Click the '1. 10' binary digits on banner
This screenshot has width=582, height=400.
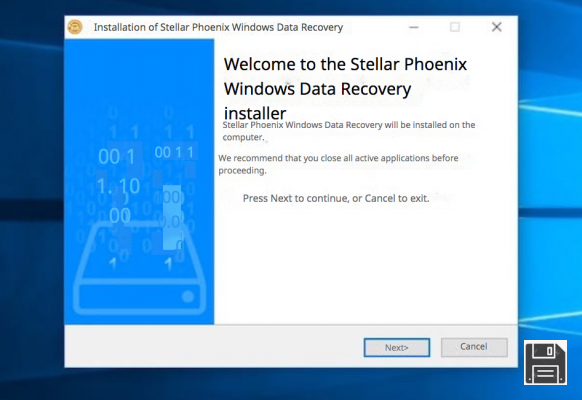pos(118,186)
